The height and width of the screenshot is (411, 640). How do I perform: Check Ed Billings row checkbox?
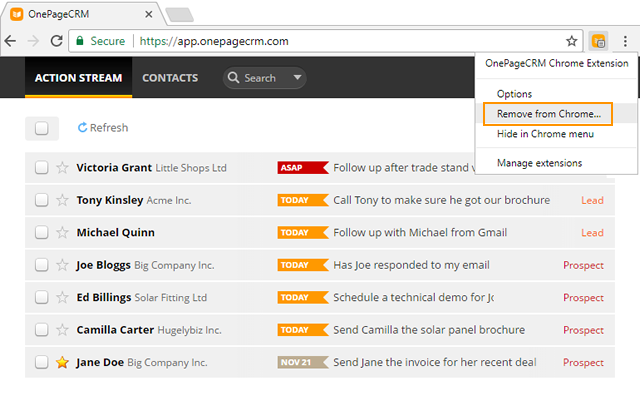(42, 297)
